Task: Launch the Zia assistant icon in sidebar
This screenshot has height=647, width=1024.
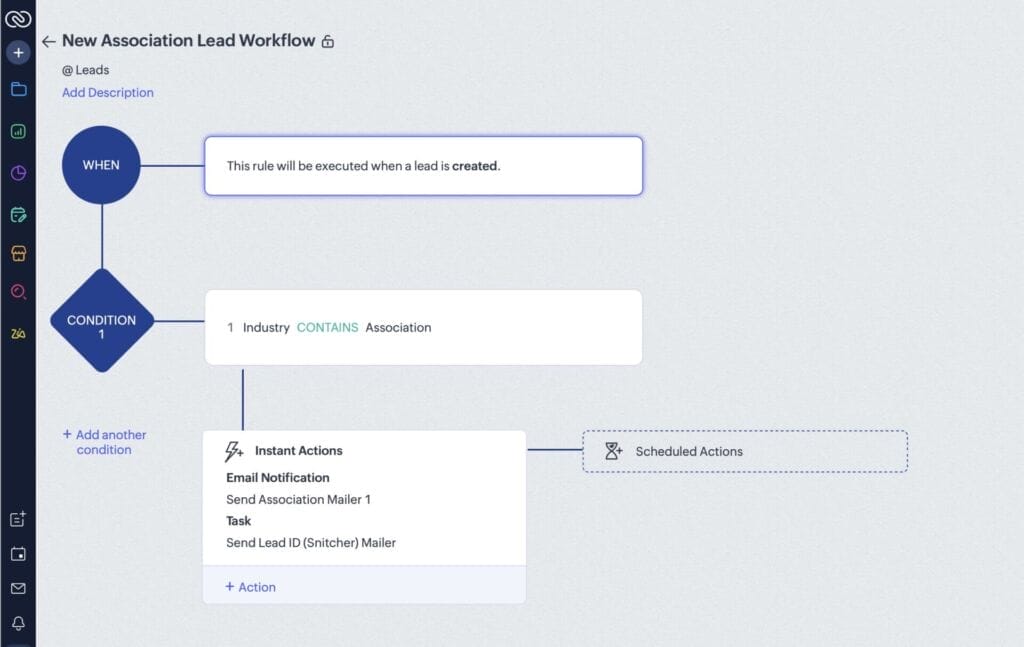Action: (19, 333)
